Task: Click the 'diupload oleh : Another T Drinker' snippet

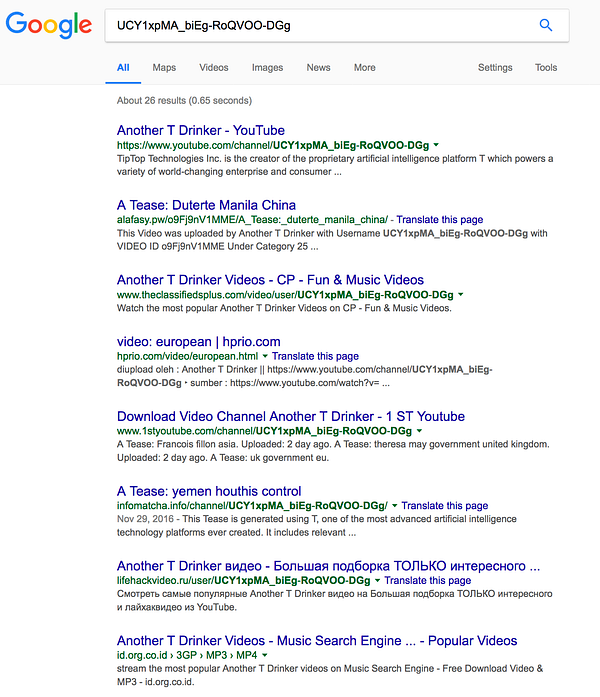Action: click(304, 376)
